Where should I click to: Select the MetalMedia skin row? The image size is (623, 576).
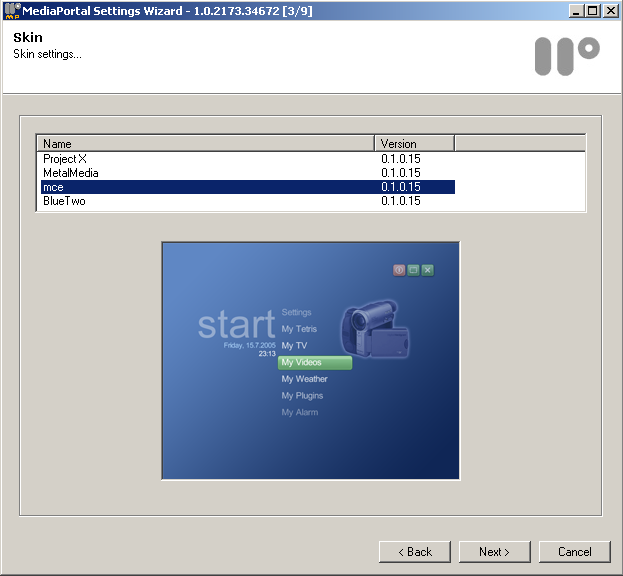[x=248, y=173]
